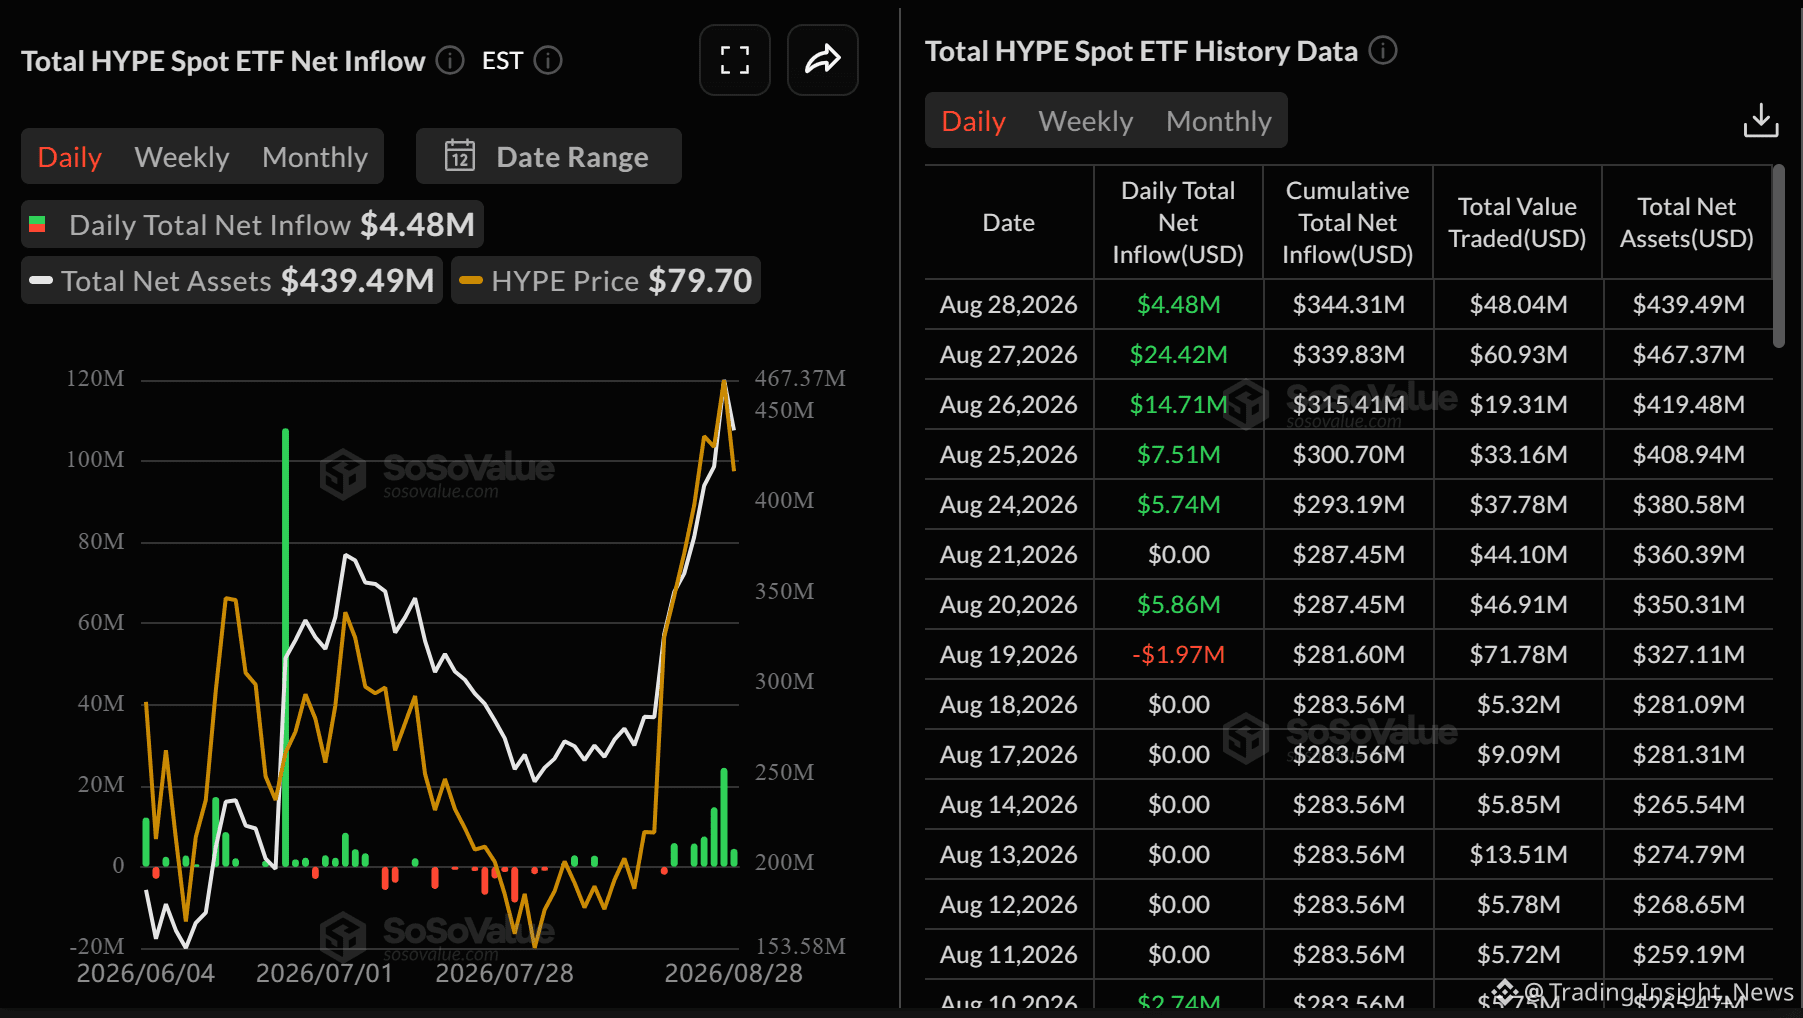Image resolution: width=1803 pixels, height=1018 pixels.
Task: Click the Date column header
Action: point(1009,222)
